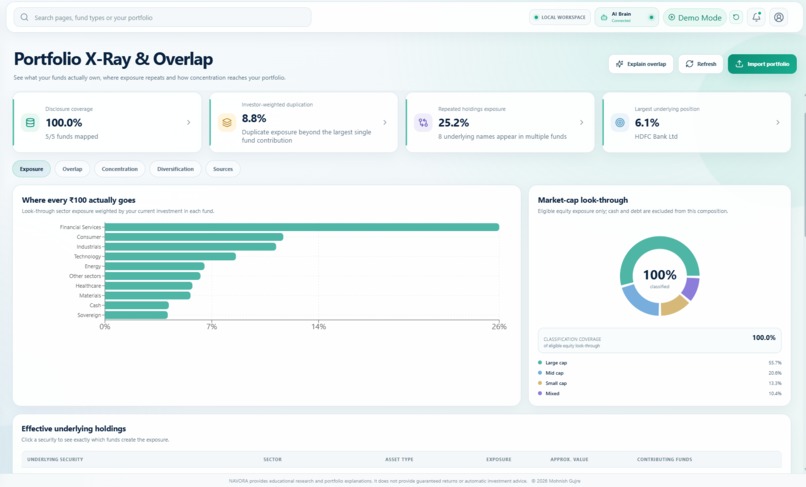Image resolution: width=806 pixels, height=487 pixels.
Task: Expand the Largest underlying position card chevron
Action: coord(778,122)
